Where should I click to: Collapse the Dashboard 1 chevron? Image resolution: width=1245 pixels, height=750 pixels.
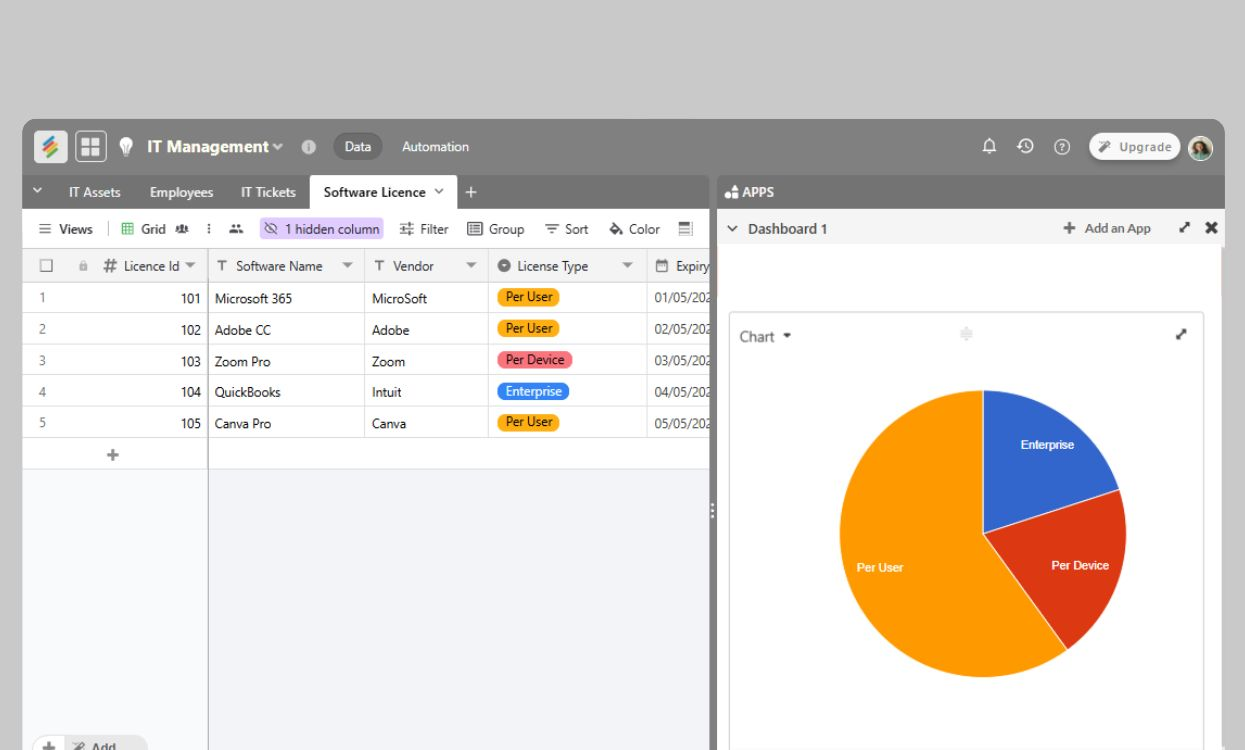[x=732, y=229]
